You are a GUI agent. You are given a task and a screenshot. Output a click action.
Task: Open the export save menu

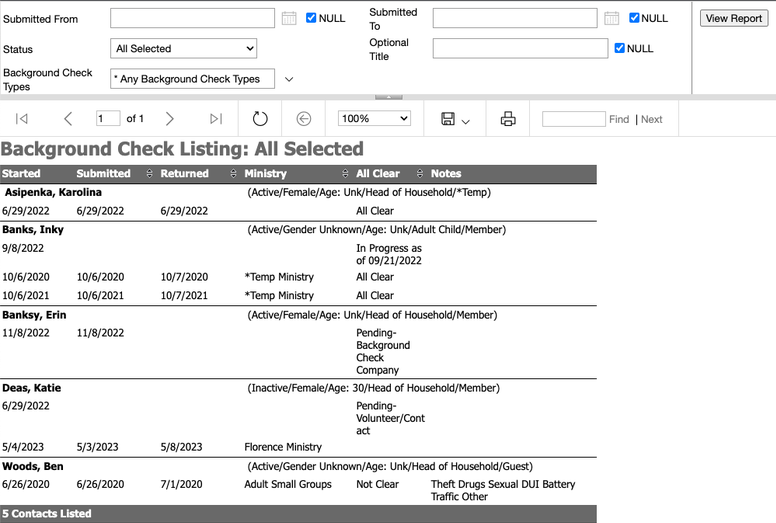coord(455,119)
